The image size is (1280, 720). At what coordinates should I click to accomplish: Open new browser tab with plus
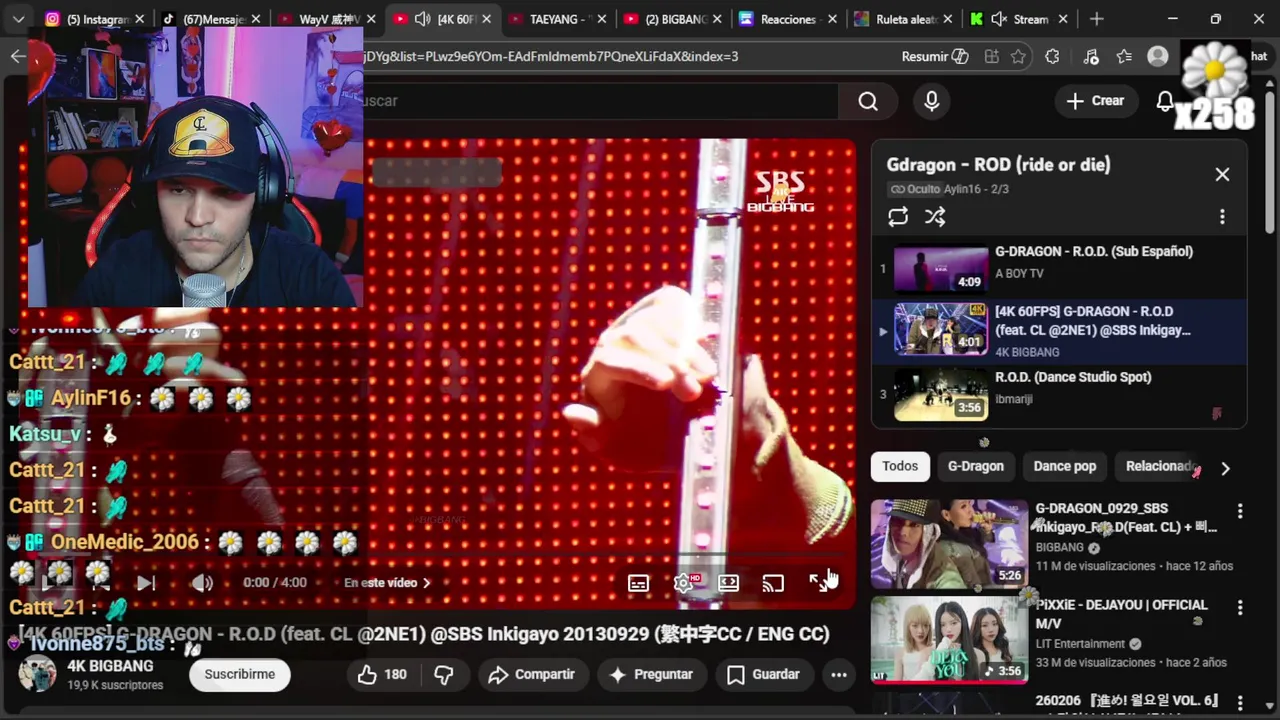pos(1097,19)
